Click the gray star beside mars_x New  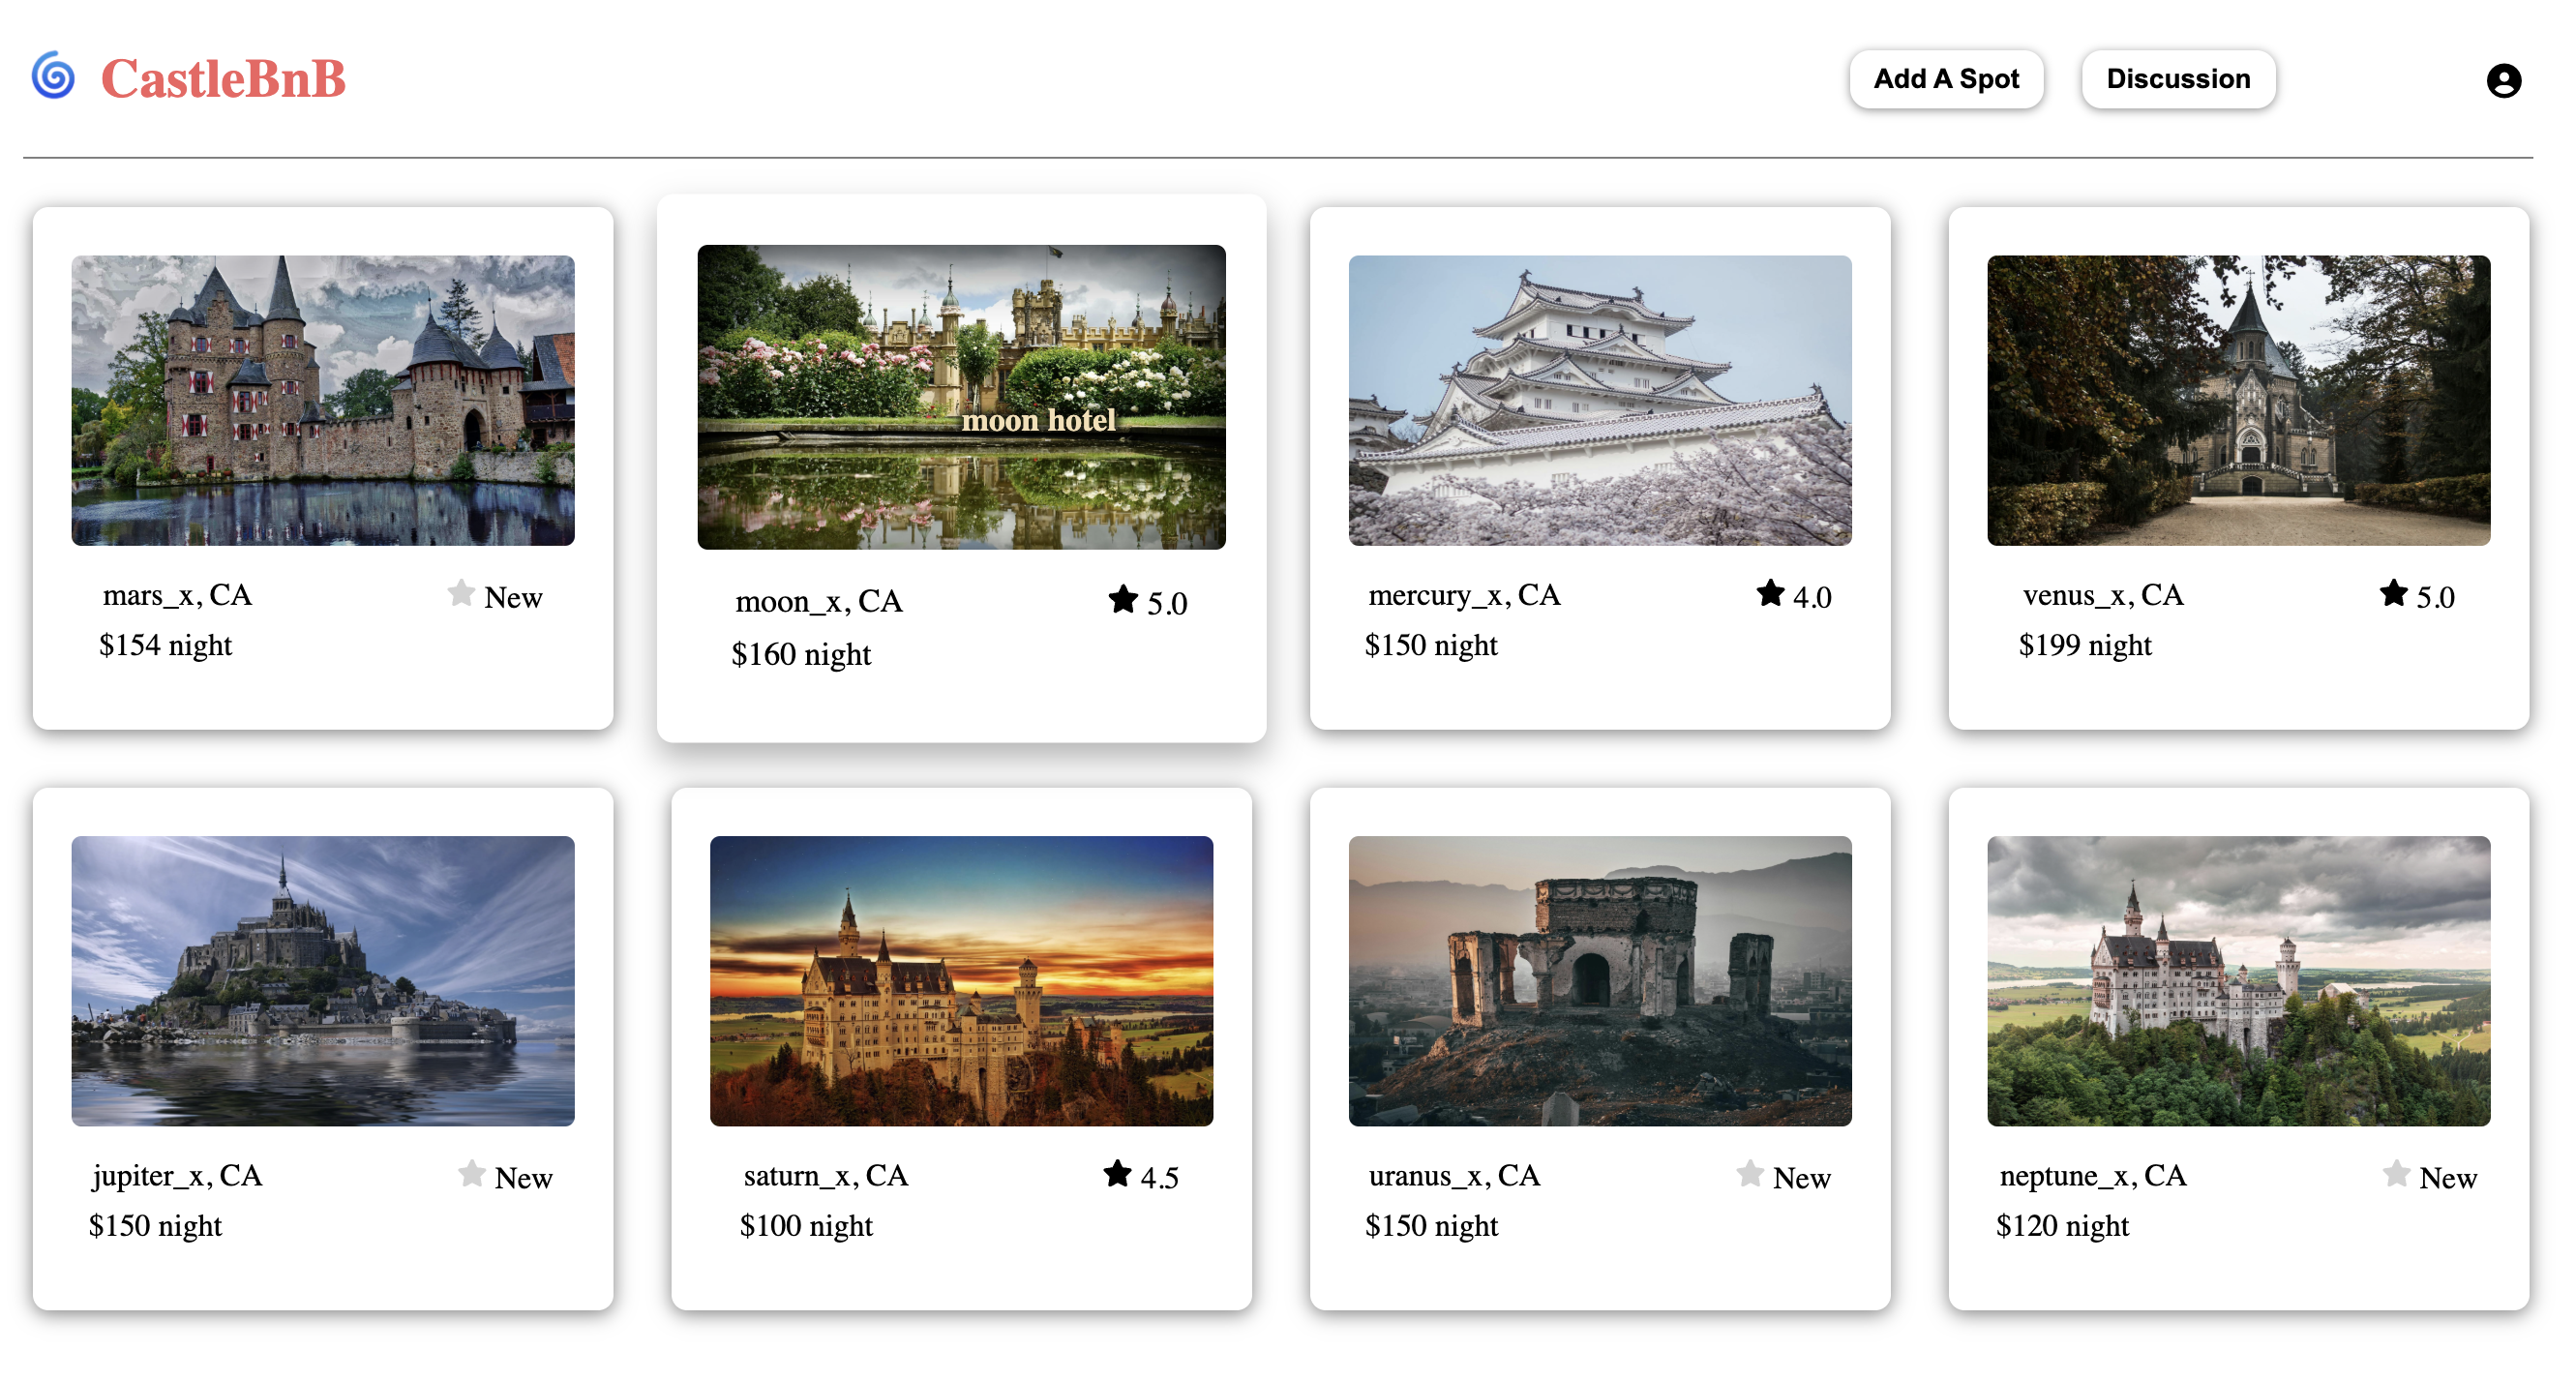[461, 593]
